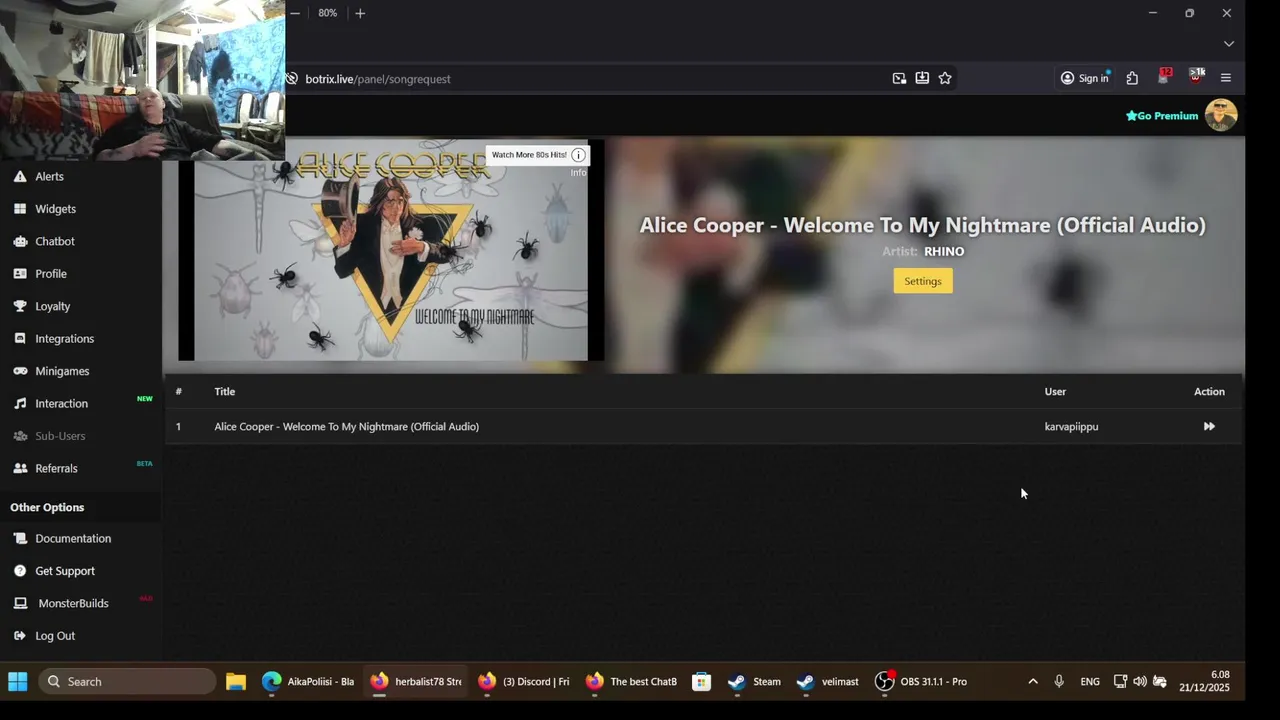This screenshot has width=1280, height=720.
Task: Skip the Alice Cooper song in queue
Action: 1209,426
